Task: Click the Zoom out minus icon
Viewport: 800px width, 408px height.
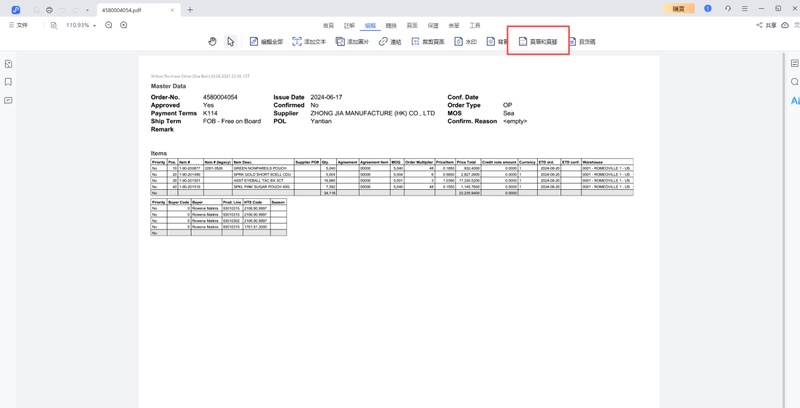Action: pyautogui.click(x=109, y=25)
